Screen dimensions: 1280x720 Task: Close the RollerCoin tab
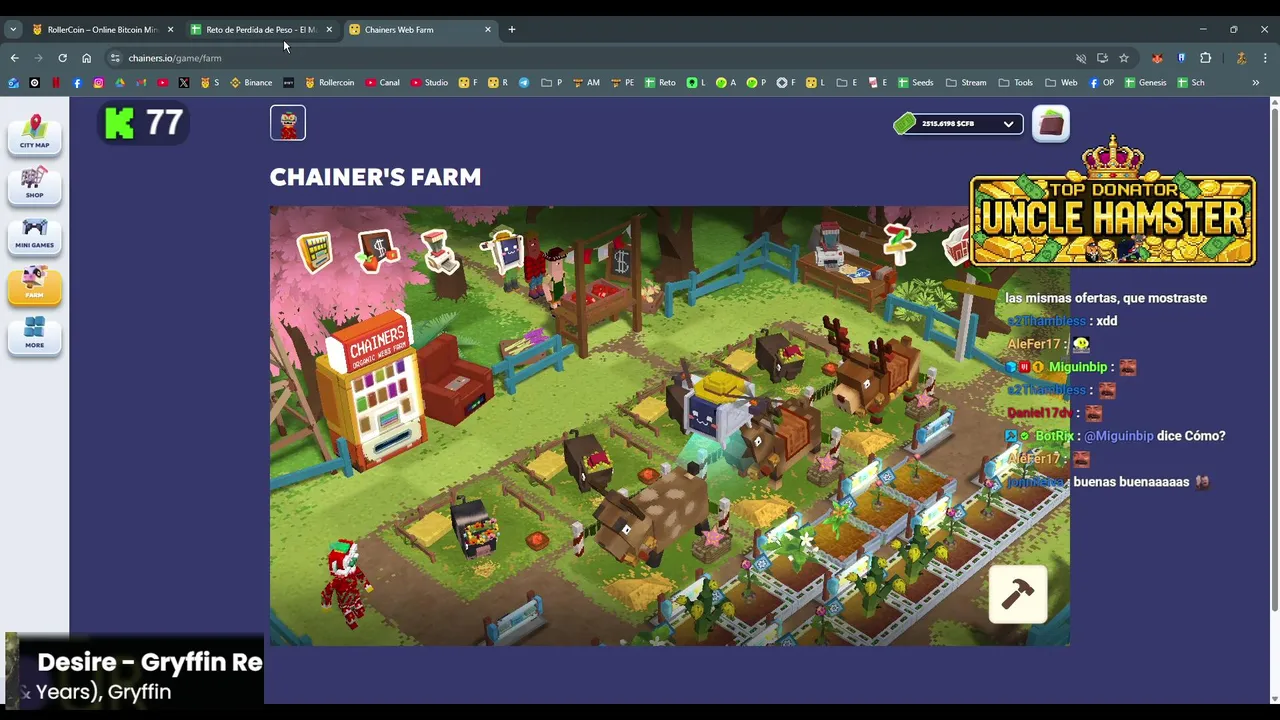(x=170, y=30)
